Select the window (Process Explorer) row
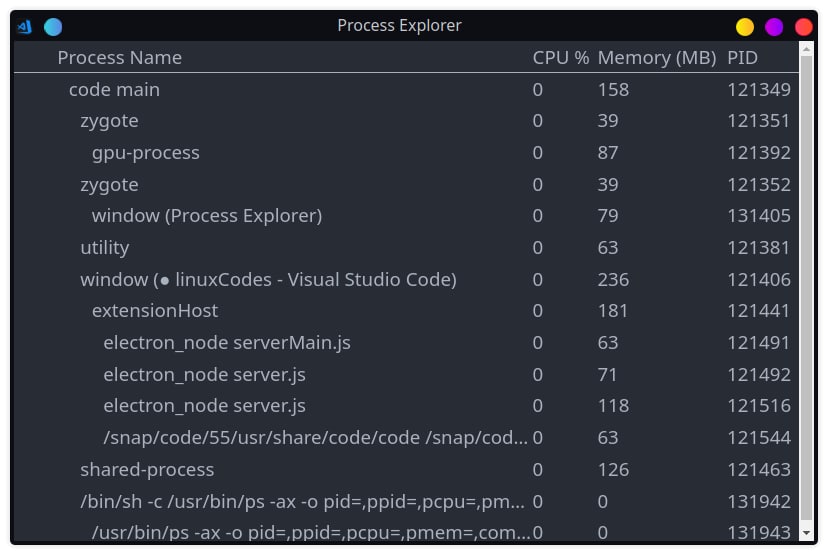The width and height of the screenshot is (828, 555). (406, 216)
